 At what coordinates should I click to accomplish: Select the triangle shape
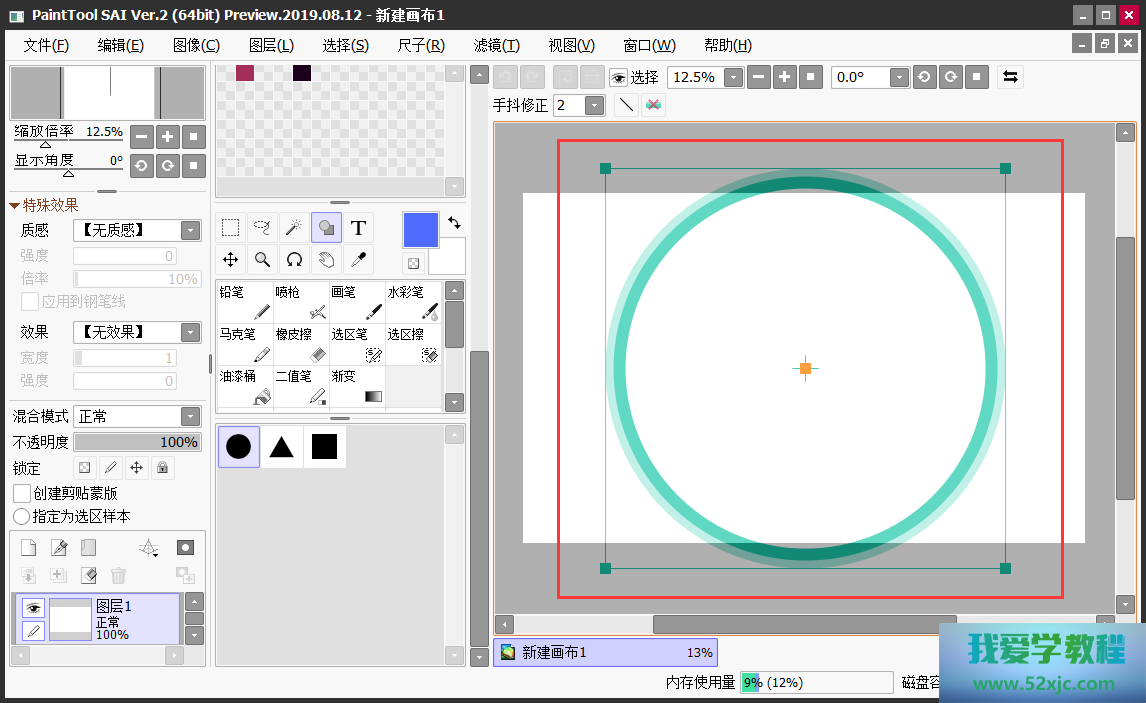(281, 447)
